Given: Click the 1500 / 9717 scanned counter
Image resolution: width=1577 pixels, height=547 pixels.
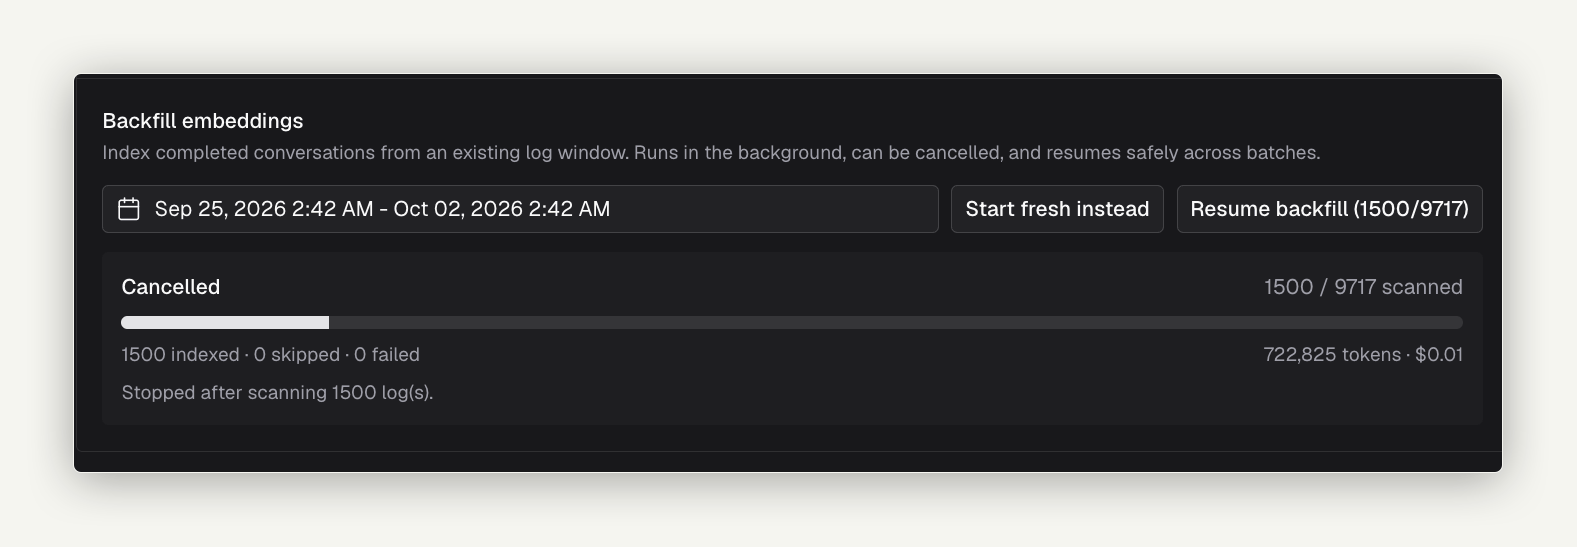Looking at the screenshot, I should pyautogui.click(x=1363, y=287).
